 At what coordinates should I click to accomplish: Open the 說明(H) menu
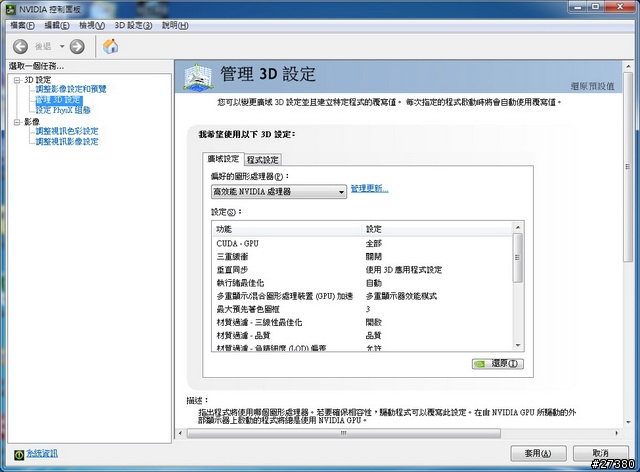click(175, 25)
